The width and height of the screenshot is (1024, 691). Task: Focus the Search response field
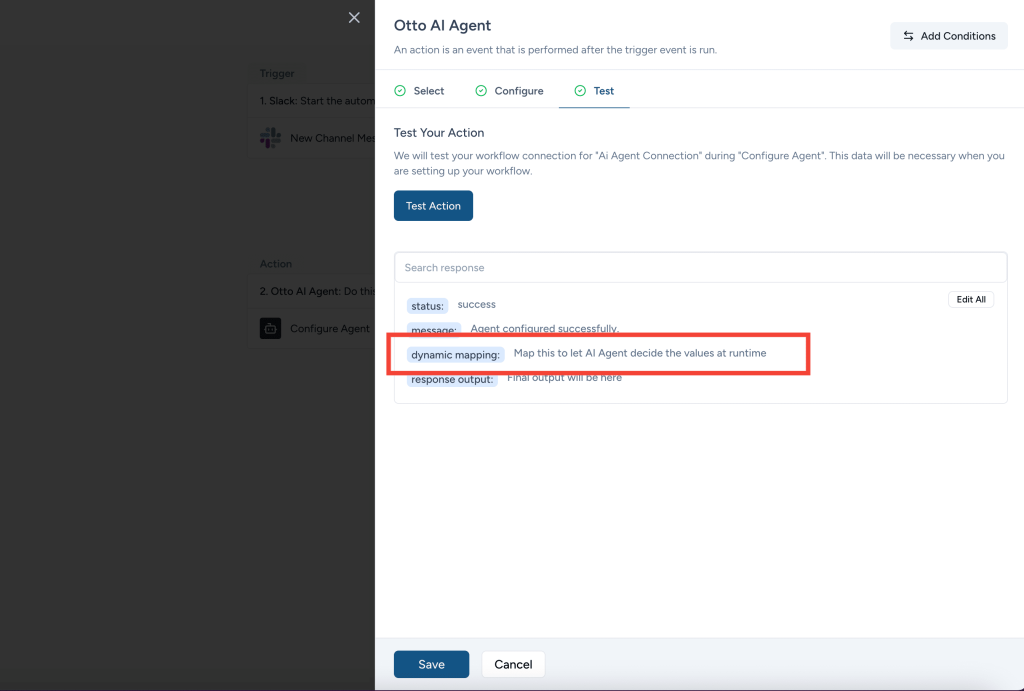point(700,268)
